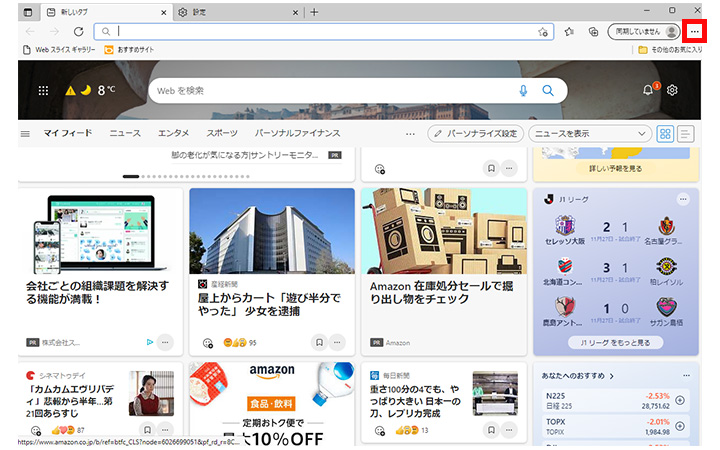Click the browser refresh button
720x450 pixels.
click(79, 31)
